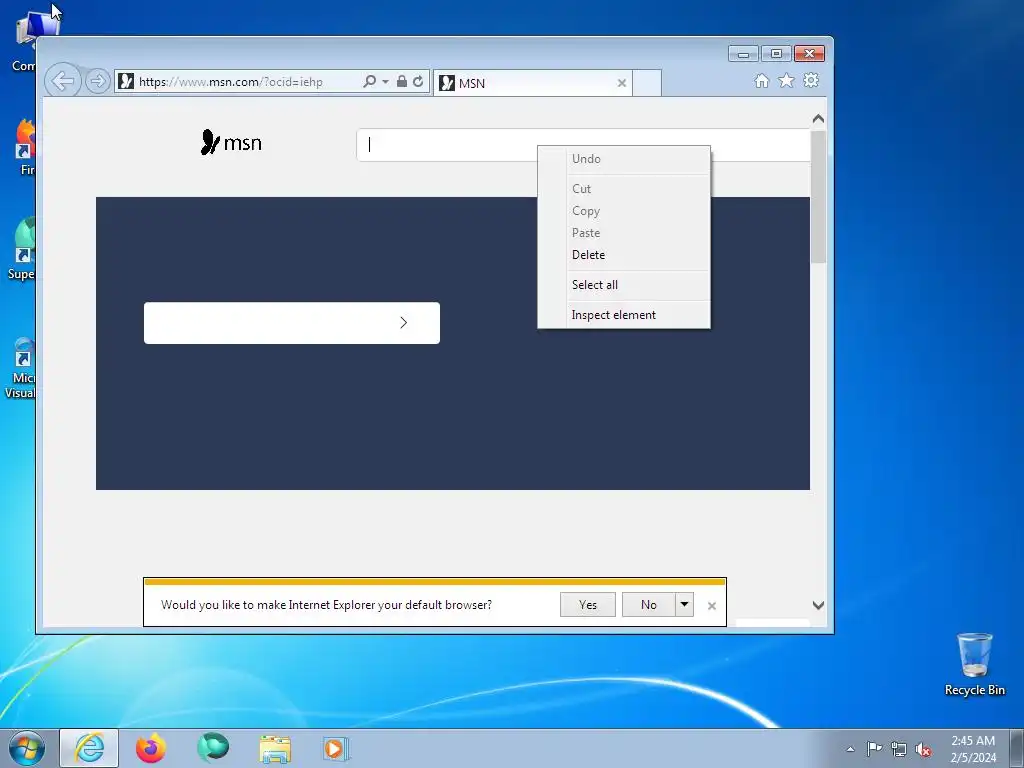Click Internet Explorer taskbar icon
This screenshot has height=768, width=1024.
(89, 748)
